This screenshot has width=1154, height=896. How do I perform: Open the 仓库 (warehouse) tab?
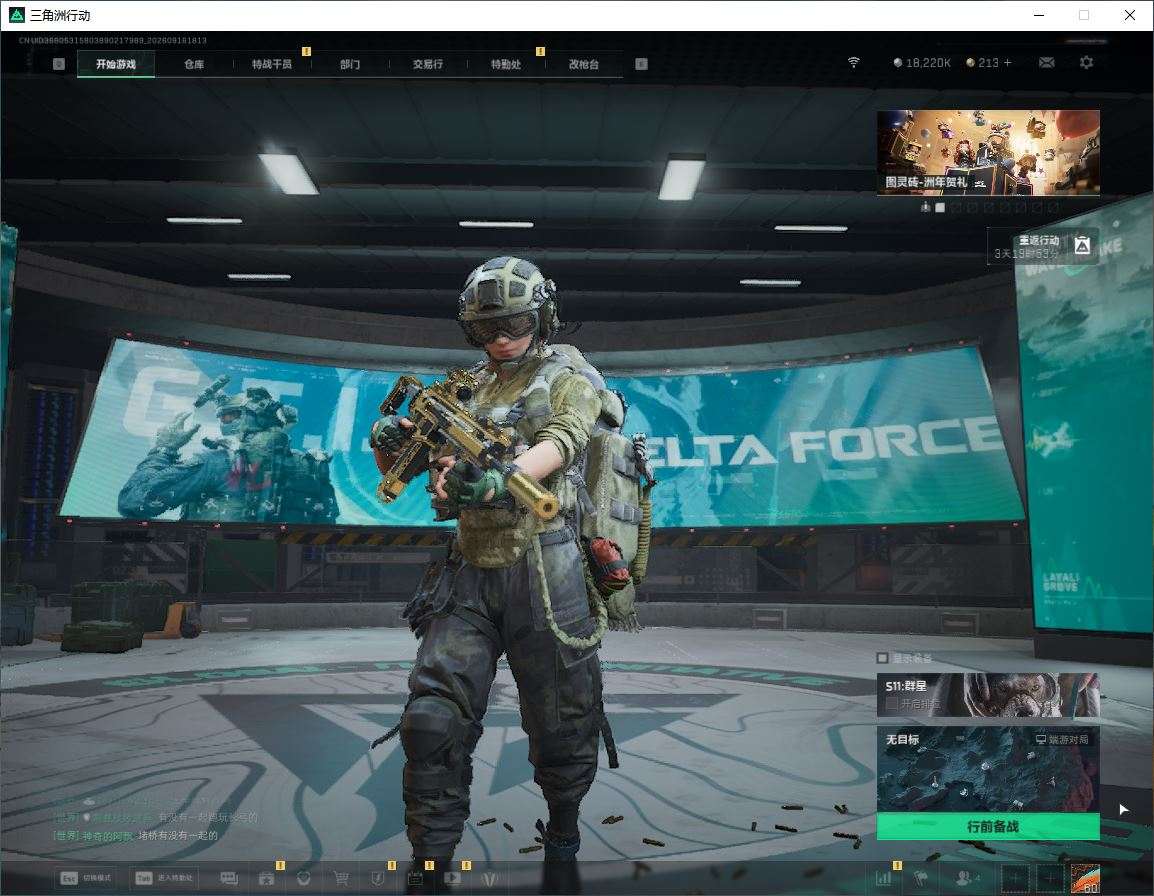point(194,64)
